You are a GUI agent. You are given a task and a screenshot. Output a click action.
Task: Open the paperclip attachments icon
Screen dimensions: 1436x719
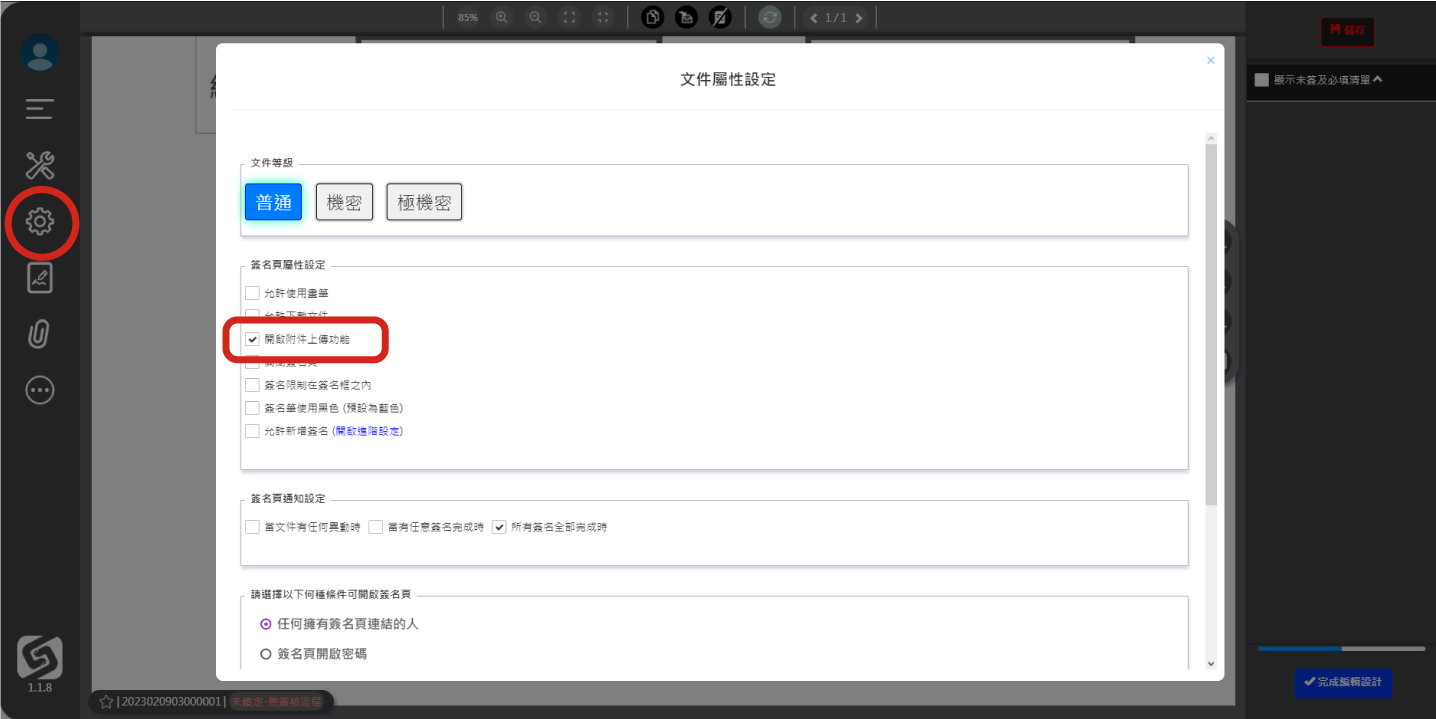pos(39,333)
